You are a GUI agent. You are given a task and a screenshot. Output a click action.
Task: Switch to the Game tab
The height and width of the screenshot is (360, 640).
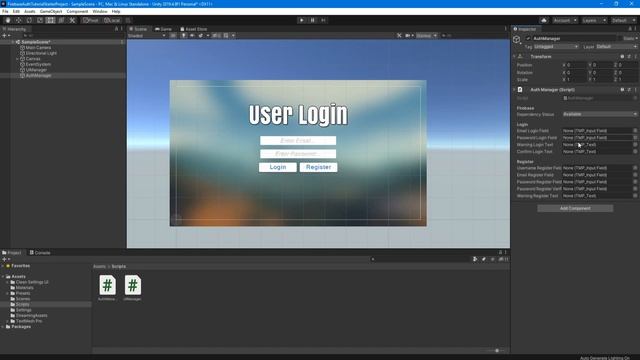tap(163, 29)
